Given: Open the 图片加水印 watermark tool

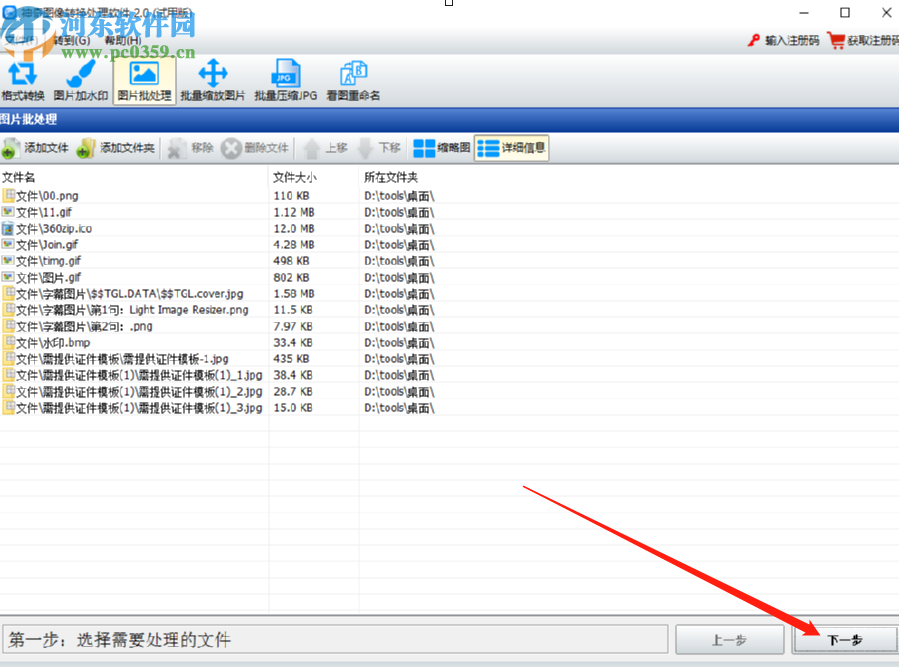Looking at the screenshot, I should [81, 81].
